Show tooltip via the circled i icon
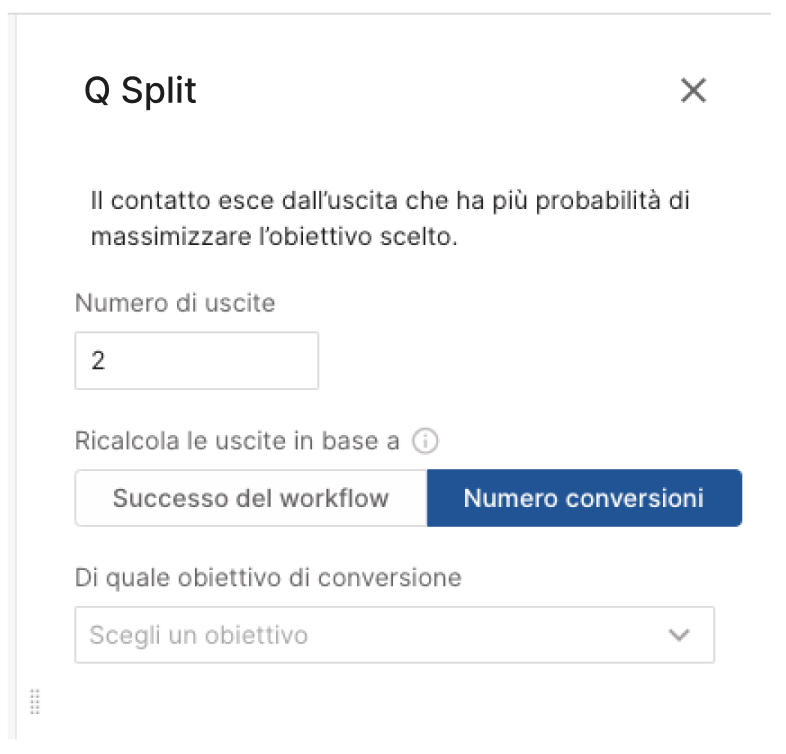 [x=425, y=442]
